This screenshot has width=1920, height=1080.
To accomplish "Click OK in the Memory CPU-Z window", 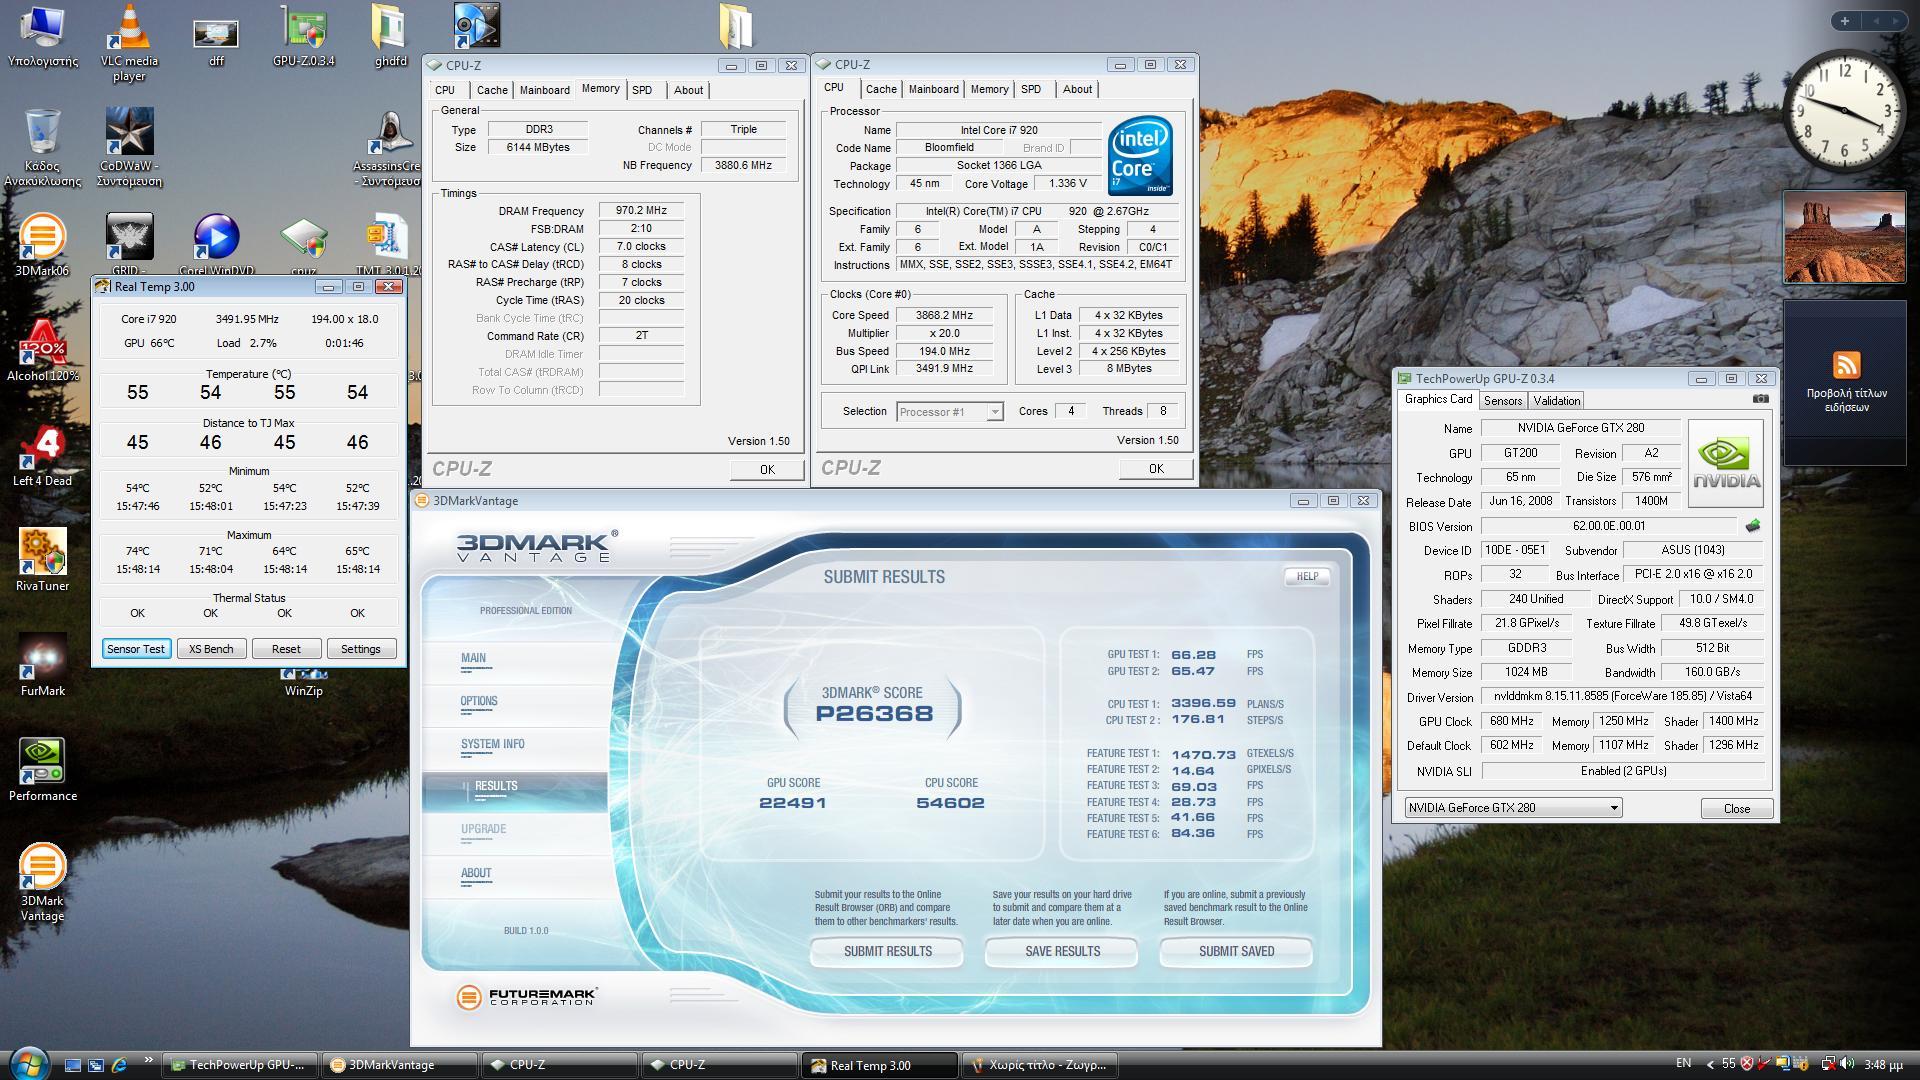I will tap(767, 470).
